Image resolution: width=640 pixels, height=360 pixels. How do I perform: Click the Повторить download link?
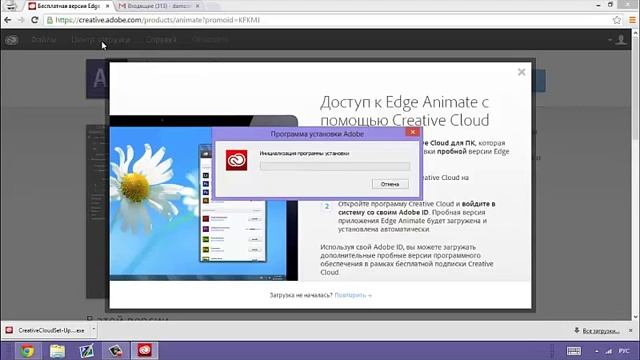coord(353,295)
